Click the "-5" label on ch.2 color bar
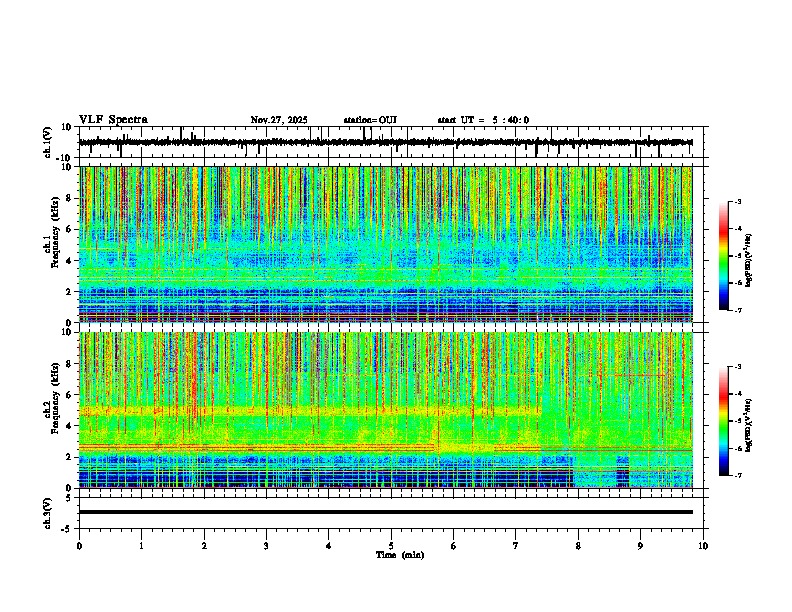Screen dimensions: 792x612 tap(738, 421)
